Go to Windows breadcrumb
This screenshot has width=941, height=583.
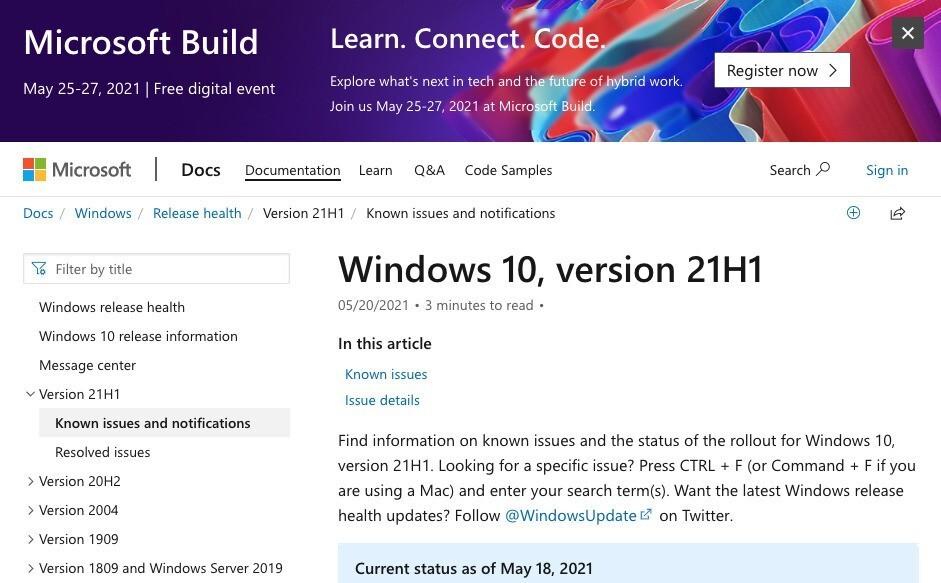pyautogui.click(x=103, y=213)
